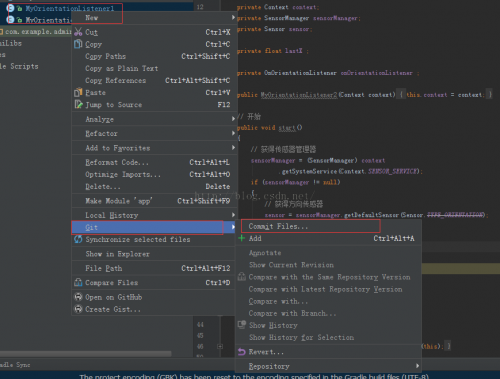Click the Jump to Source icon
This screenshot has height=379, width=500.
click(78, 105)
